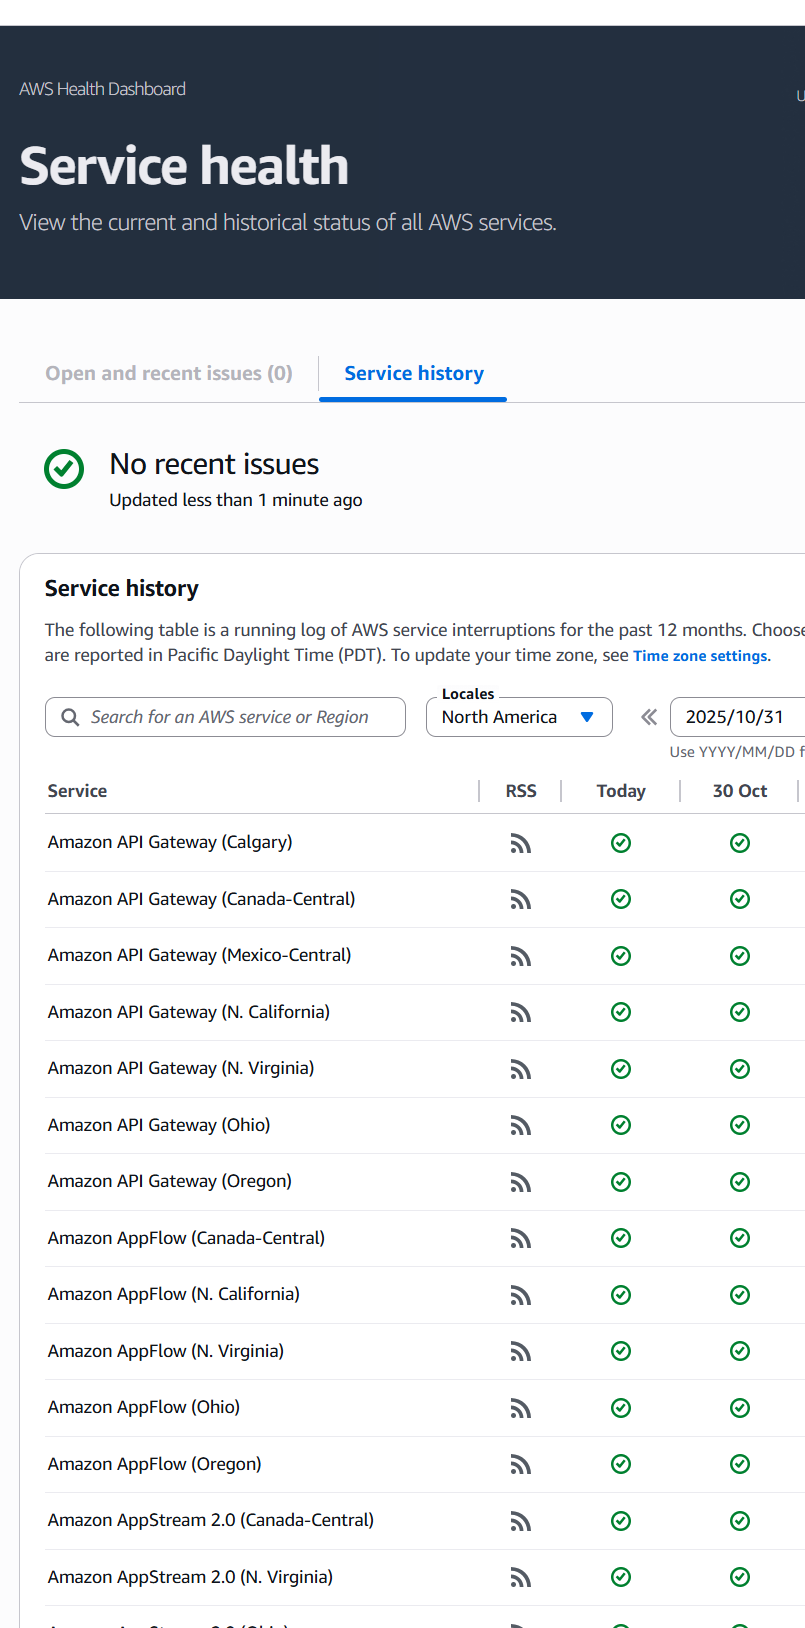Focus the AWS service or Region search field
This screenshot has width=805, height=1628.
pyautogui.click(x=226, y=717)
